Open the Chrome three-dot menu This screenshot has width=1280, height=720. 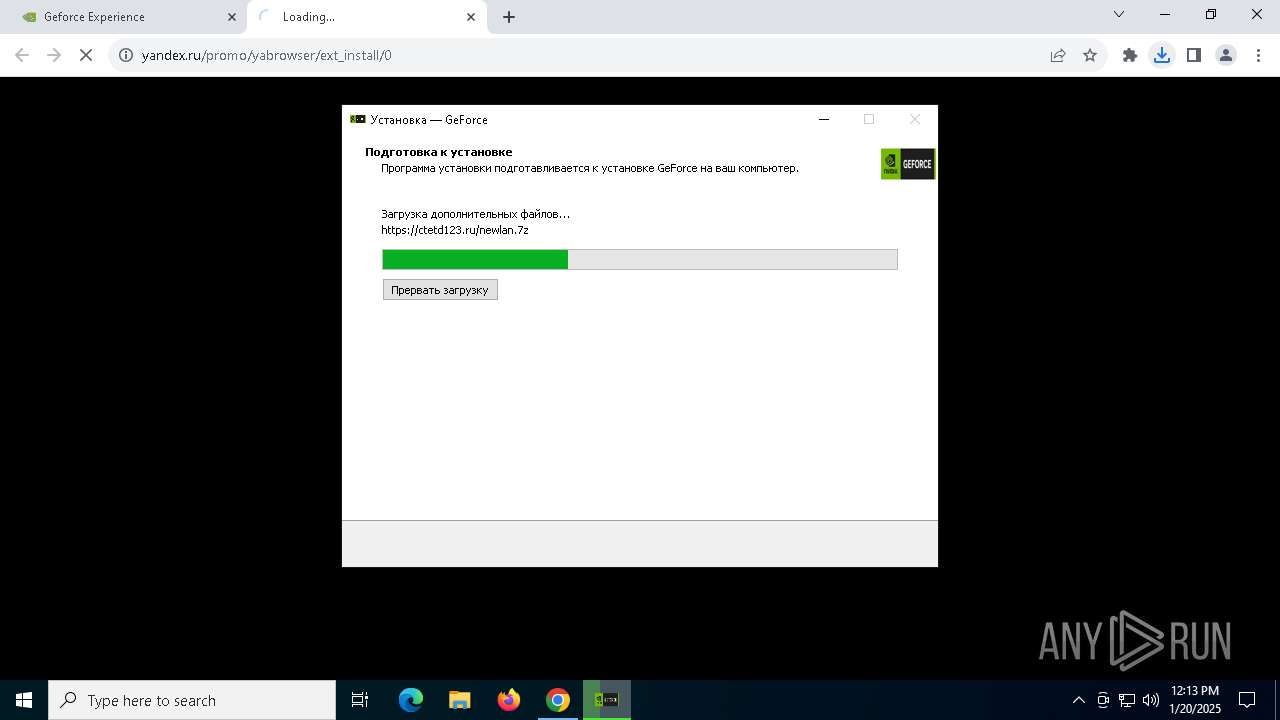1258,55
